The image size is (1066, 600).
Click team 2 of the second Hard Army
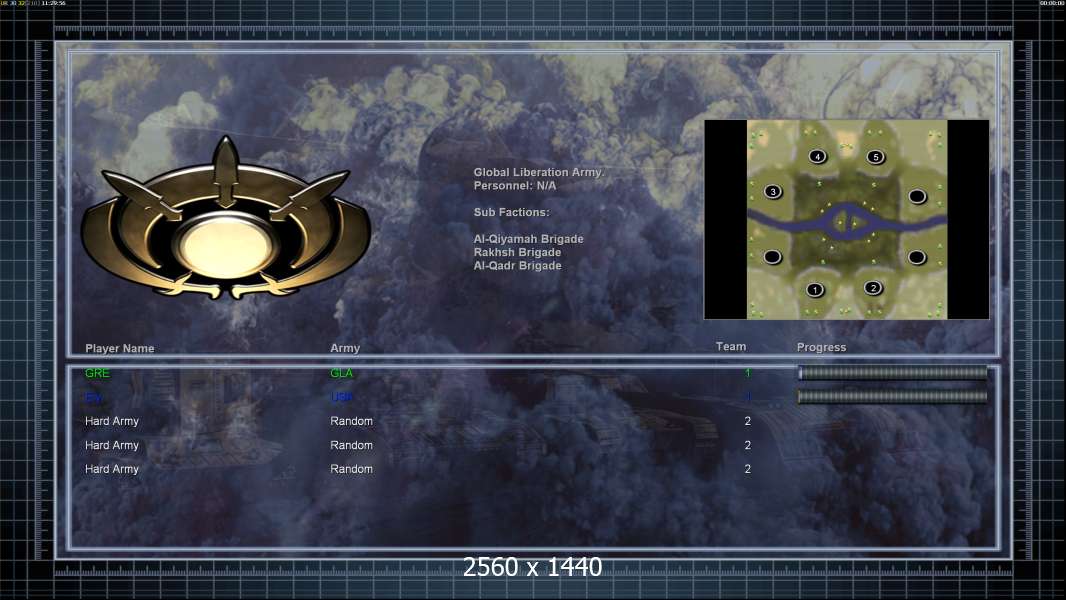click(x=748, y=445)
